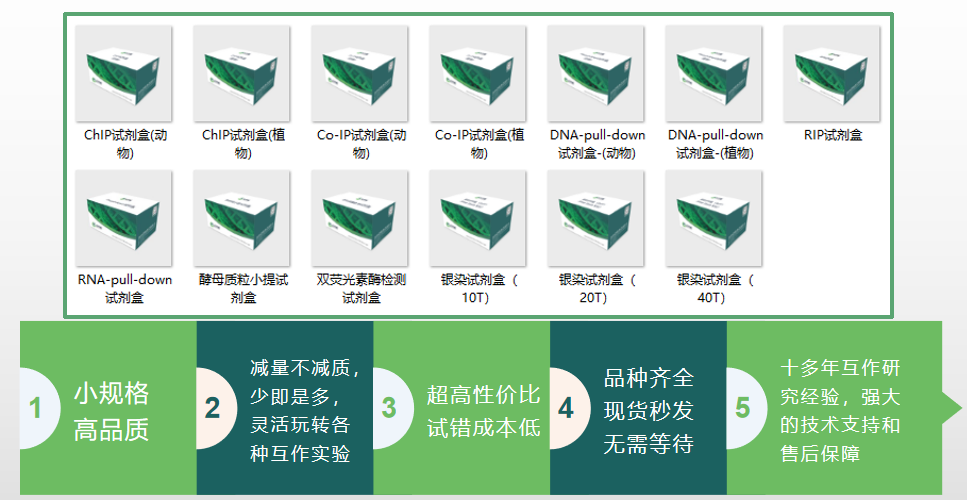967x500 pixels.
Task: Click the ChIP试剂盒(植物) caption text
Action: [x=244, y=144]
